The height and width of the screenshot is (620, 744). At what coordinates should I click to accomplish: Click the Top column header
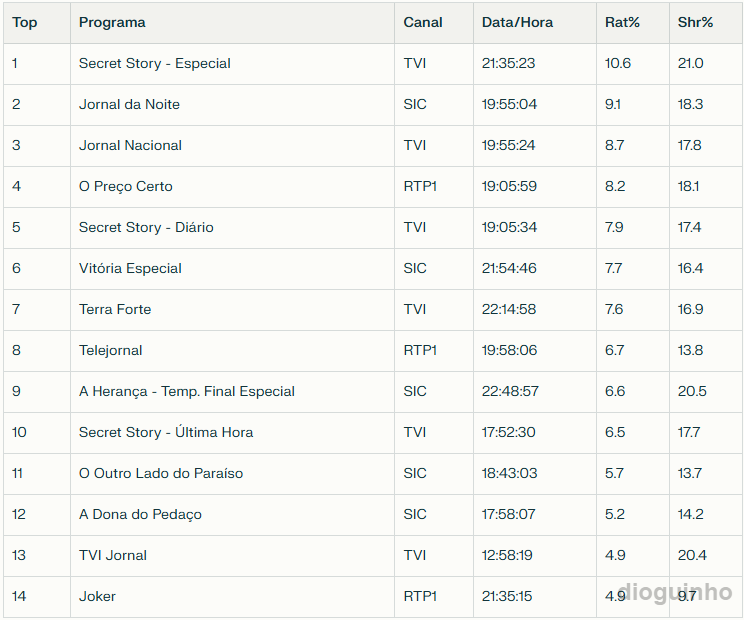(25, 22)
